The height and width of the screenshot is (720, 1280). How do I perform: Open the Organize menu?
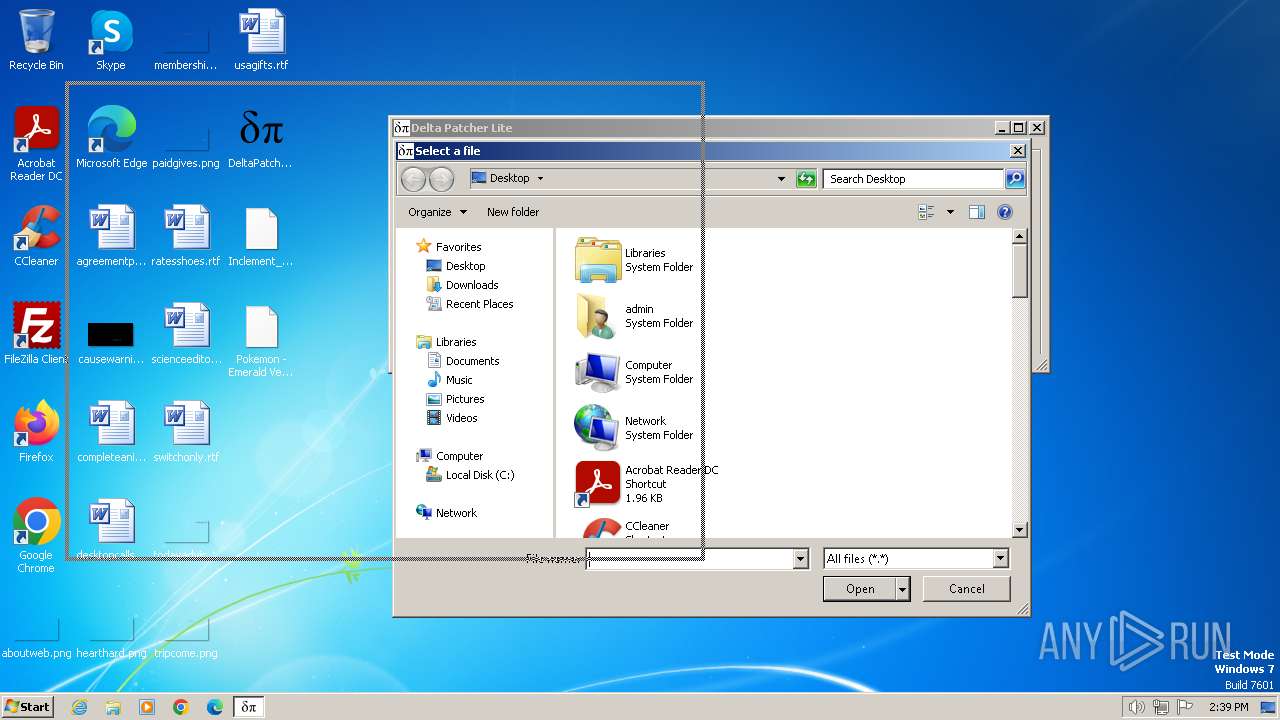pyautogui.click(x=437, y=212)
